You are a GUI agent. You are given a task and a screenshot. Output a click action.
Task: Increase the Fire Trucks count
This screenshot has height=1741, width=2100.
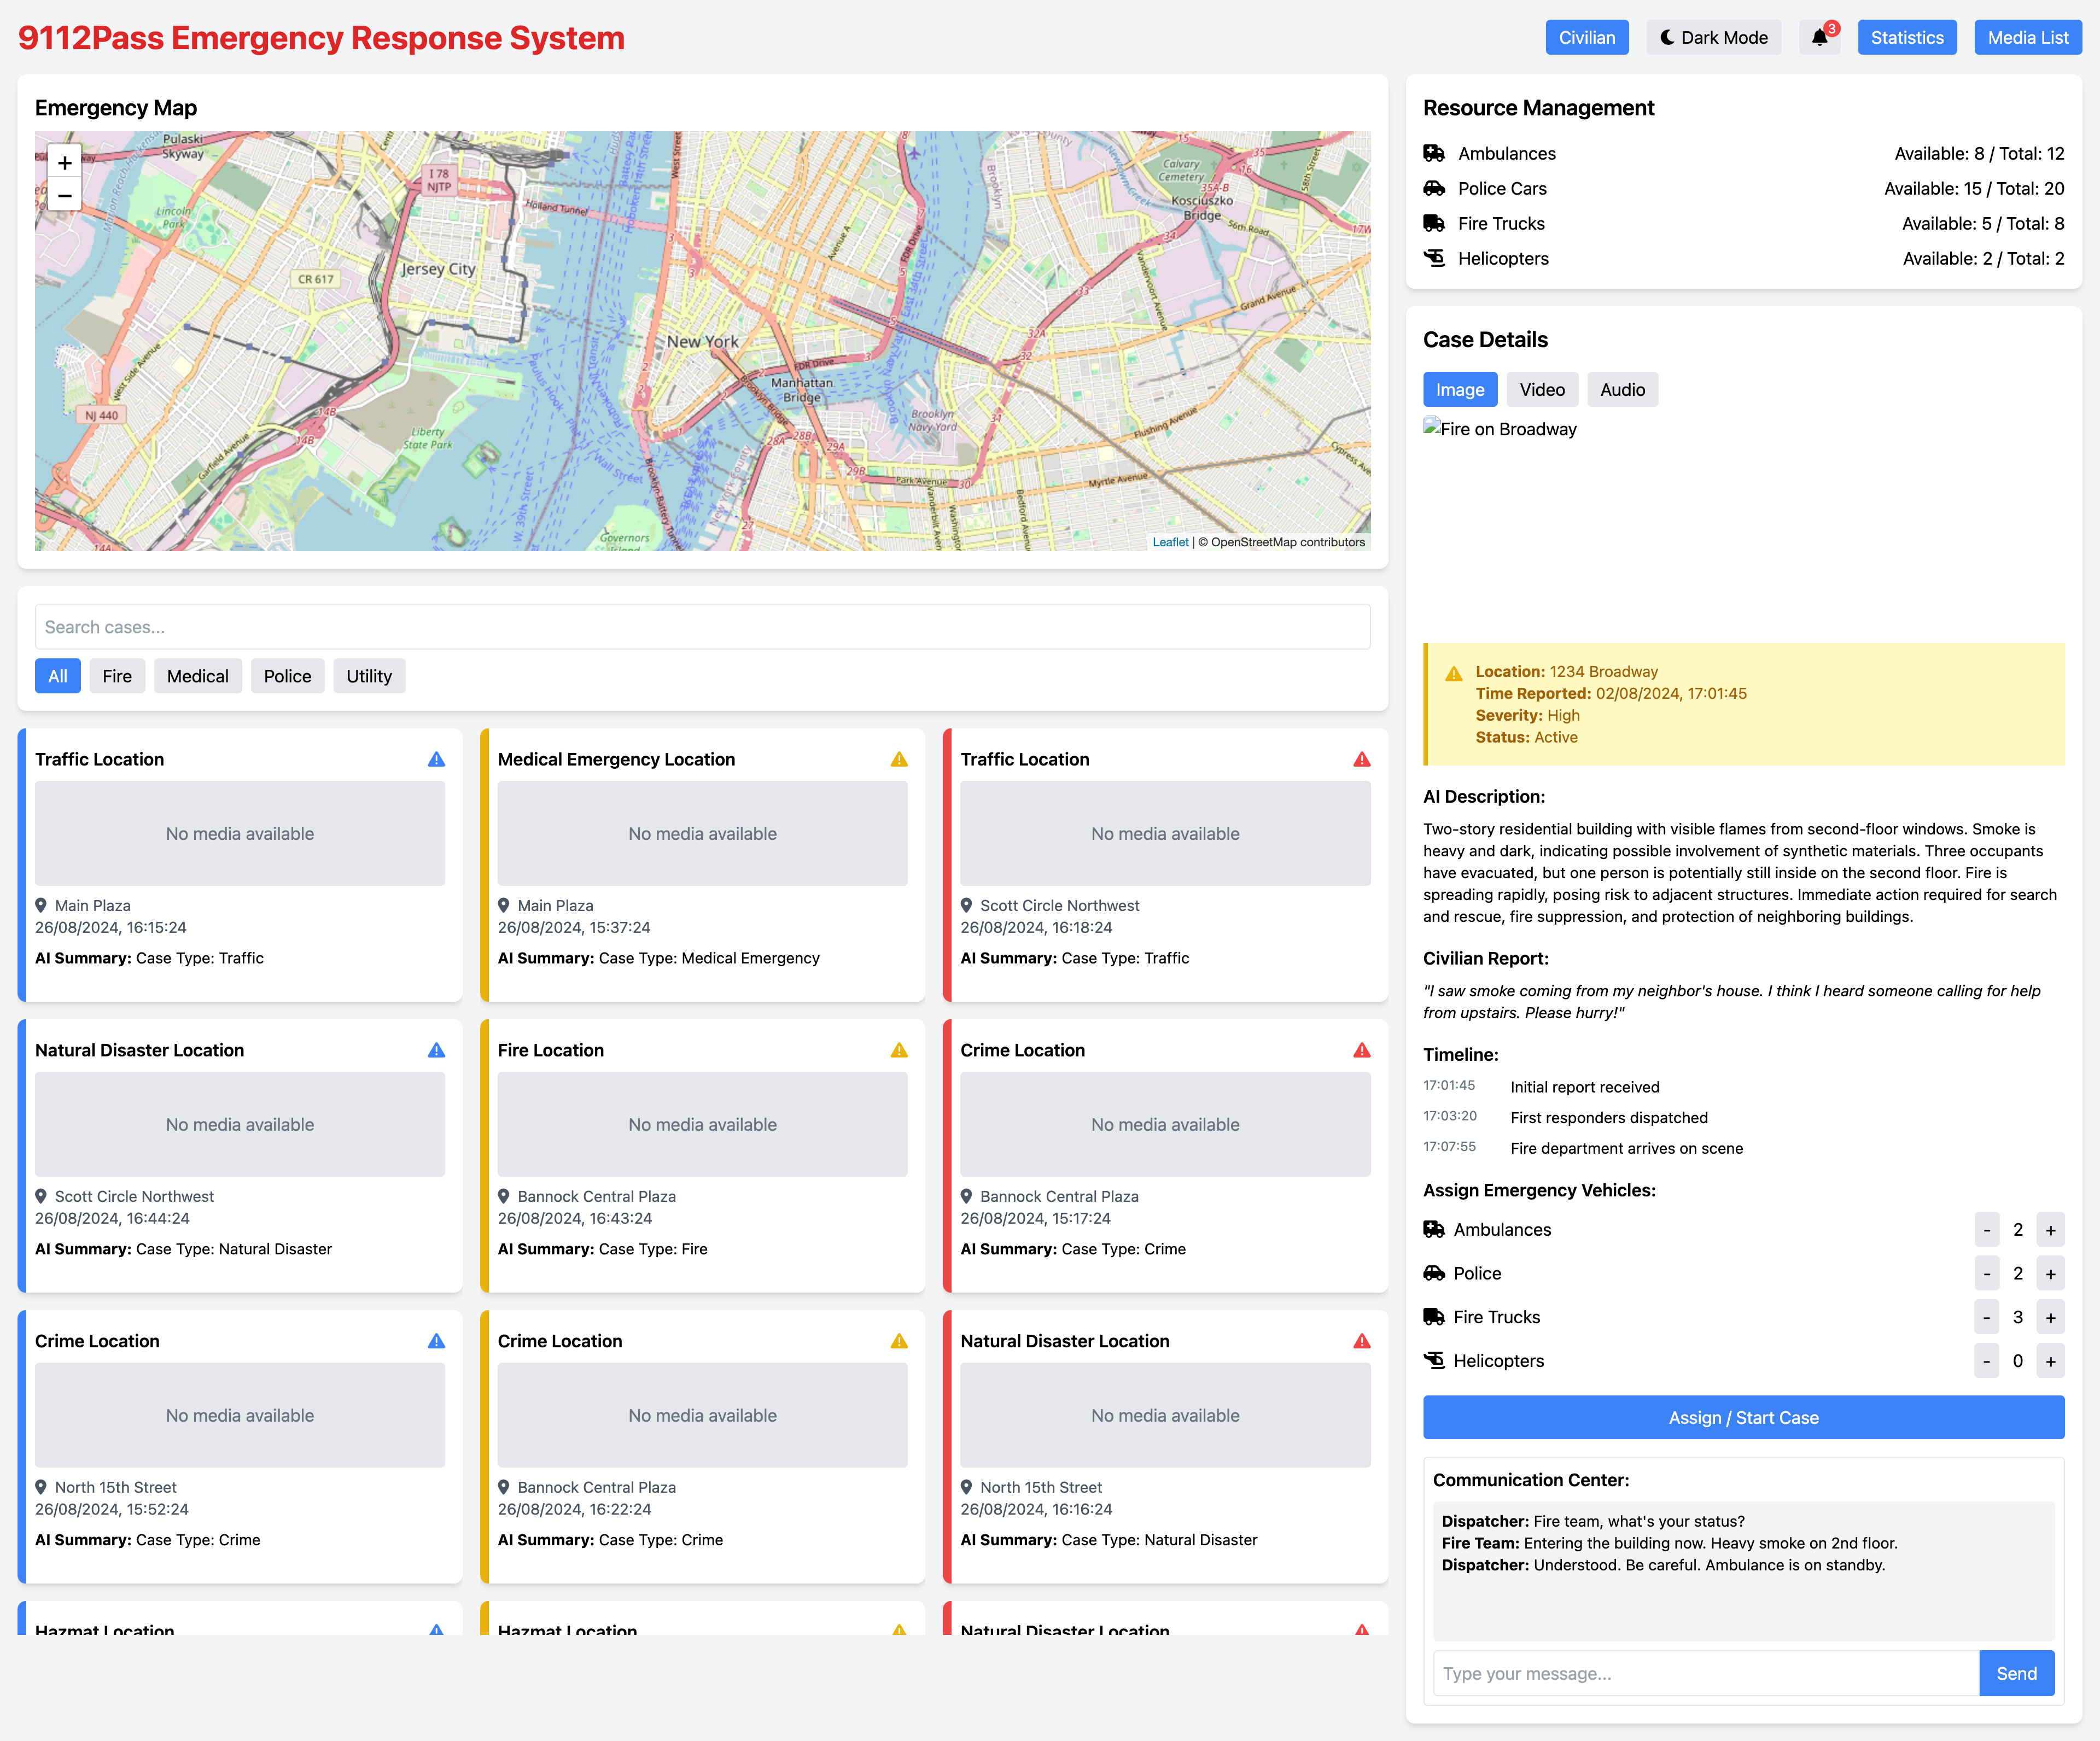tap(2050, 1318)
